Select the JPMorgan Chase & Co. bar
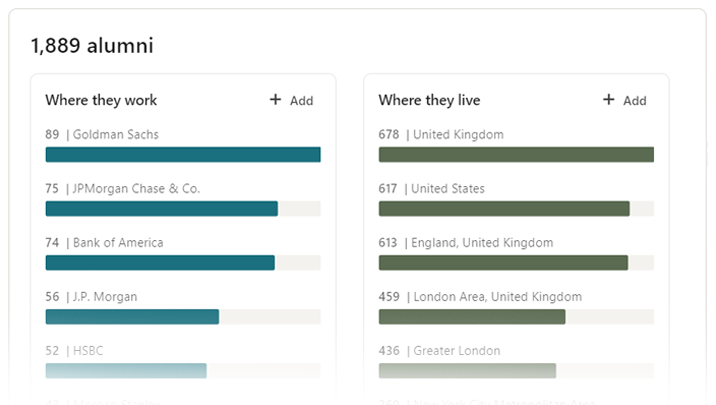Viewport: 716px width, 405px height. [161, 208]
